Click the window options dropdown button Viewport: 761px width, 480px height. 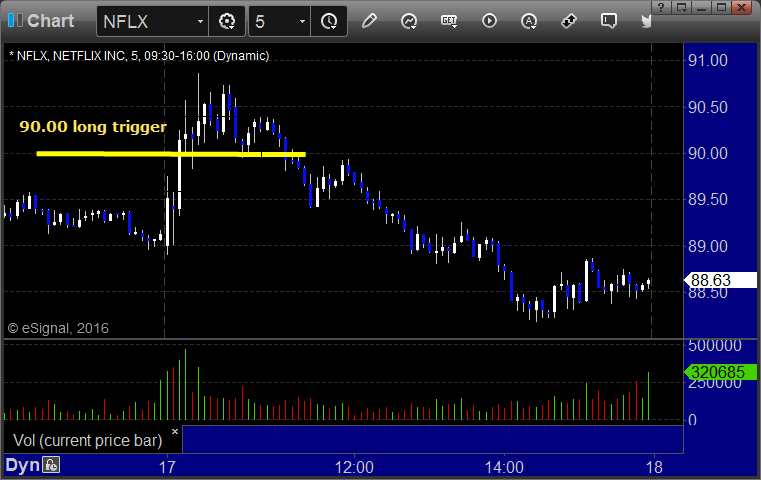pos(681,7)
